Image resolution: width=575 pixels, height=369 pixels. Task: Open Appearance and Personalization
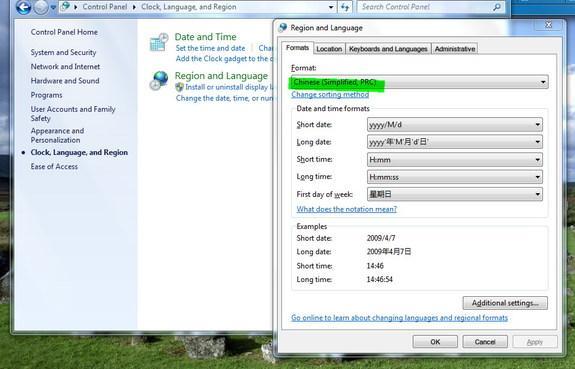point(57,135)
